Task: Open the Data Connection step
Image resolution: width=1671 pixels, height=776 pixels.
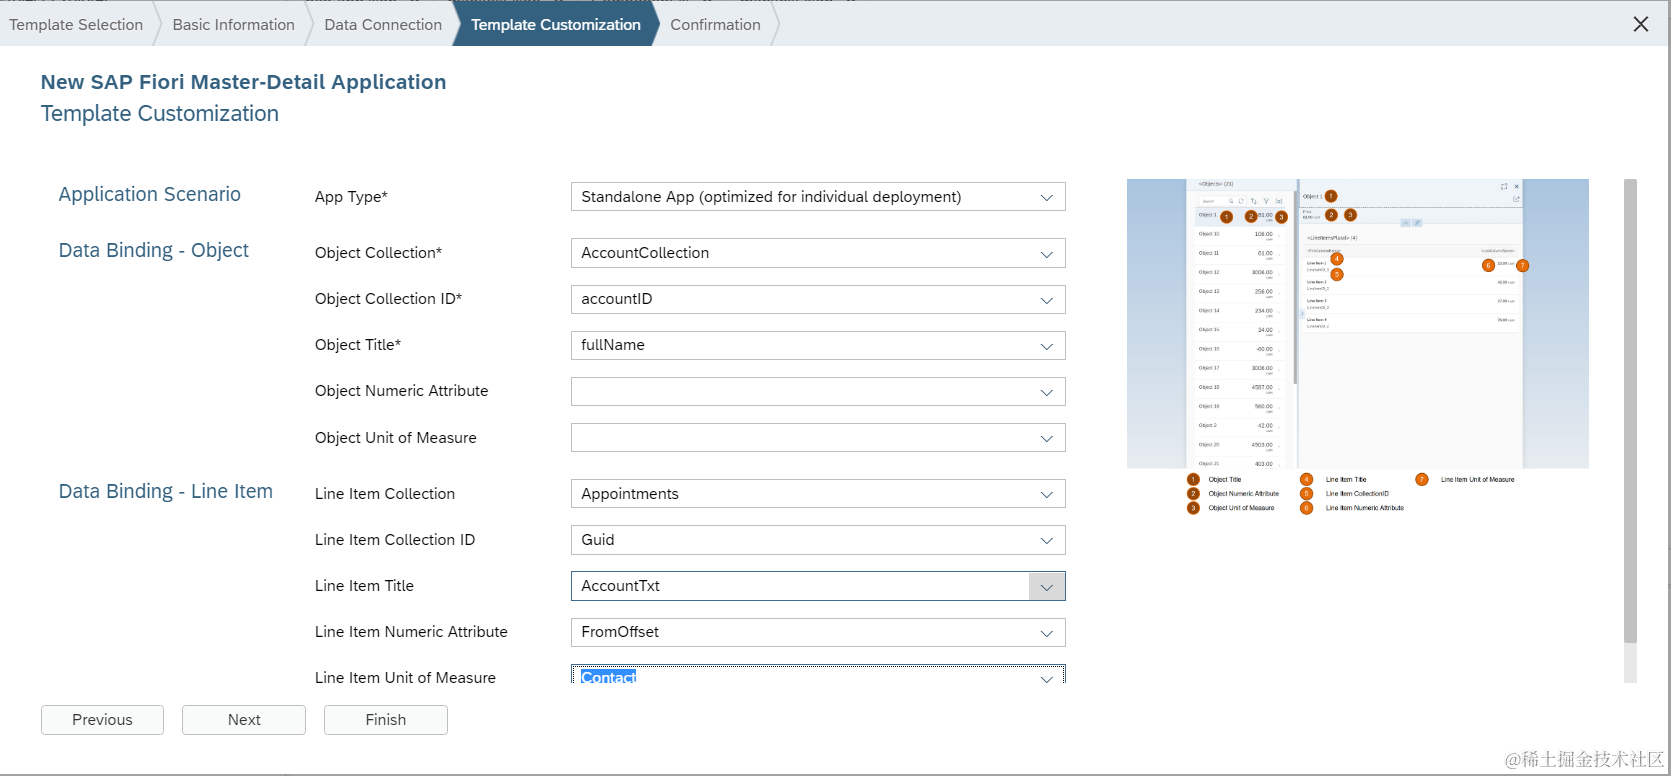Action: [x=383, y=24]
